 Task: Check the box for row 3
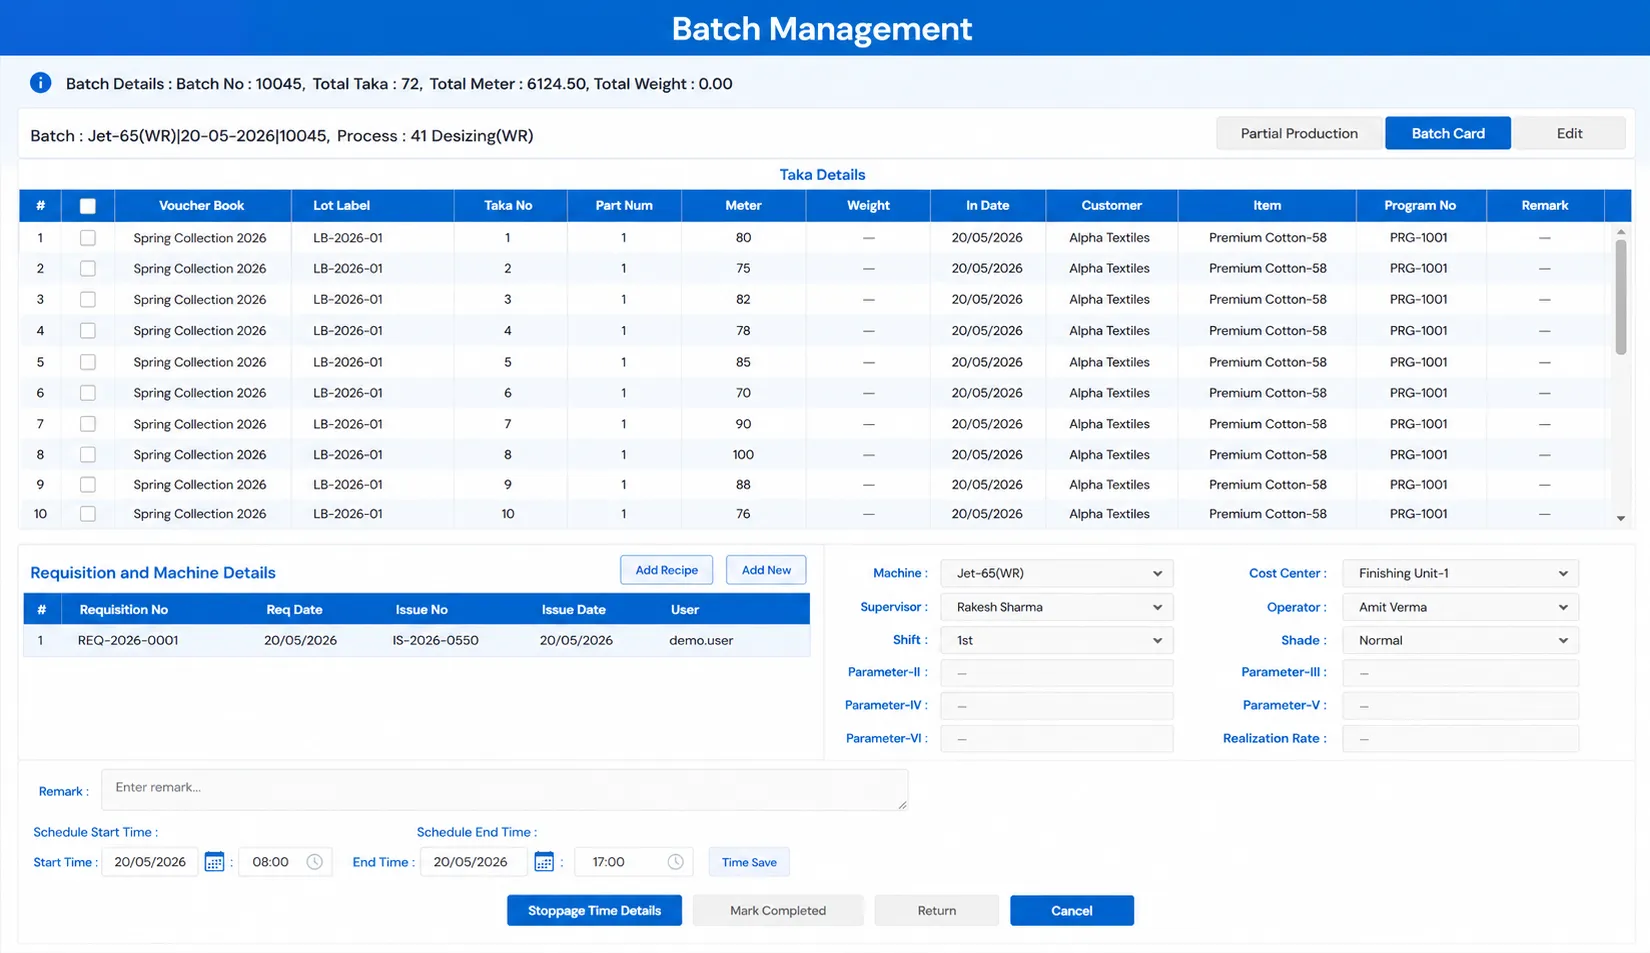click(x=88, y=299)
